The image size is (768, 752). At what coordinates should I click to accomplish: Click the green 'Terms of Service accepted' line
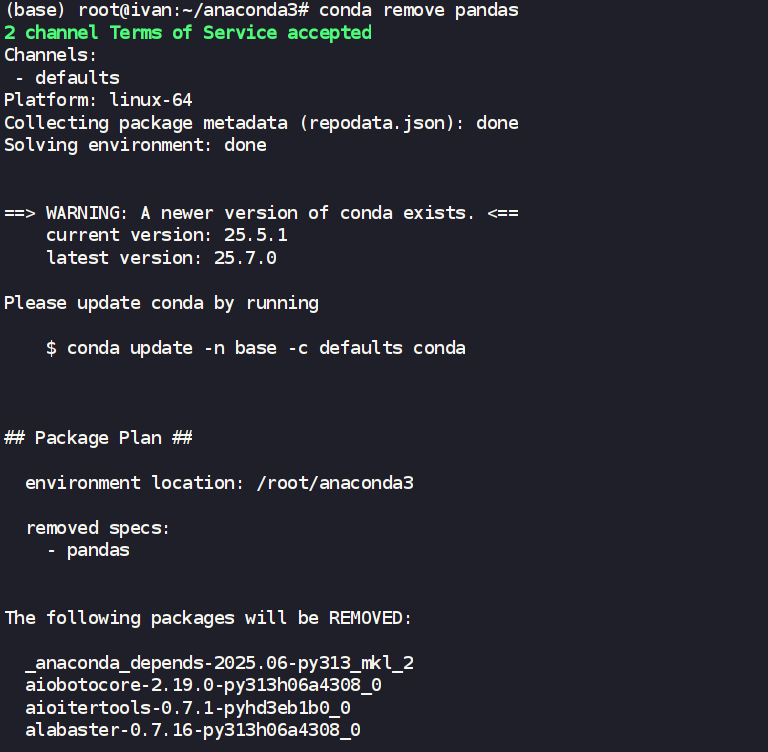pos(187,33)
